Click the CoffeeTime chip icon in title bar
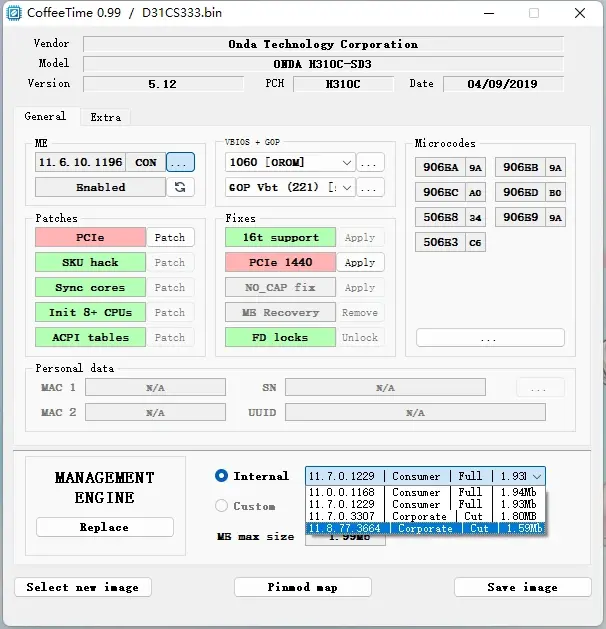The width and height of the screenshot is (606, 629). (14, 13)
